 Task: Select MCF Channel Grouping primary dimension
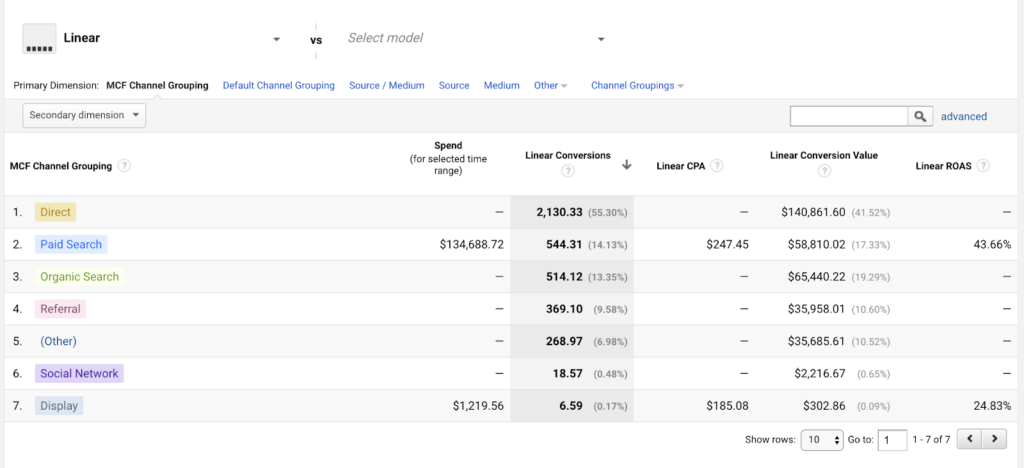point(157,86)
